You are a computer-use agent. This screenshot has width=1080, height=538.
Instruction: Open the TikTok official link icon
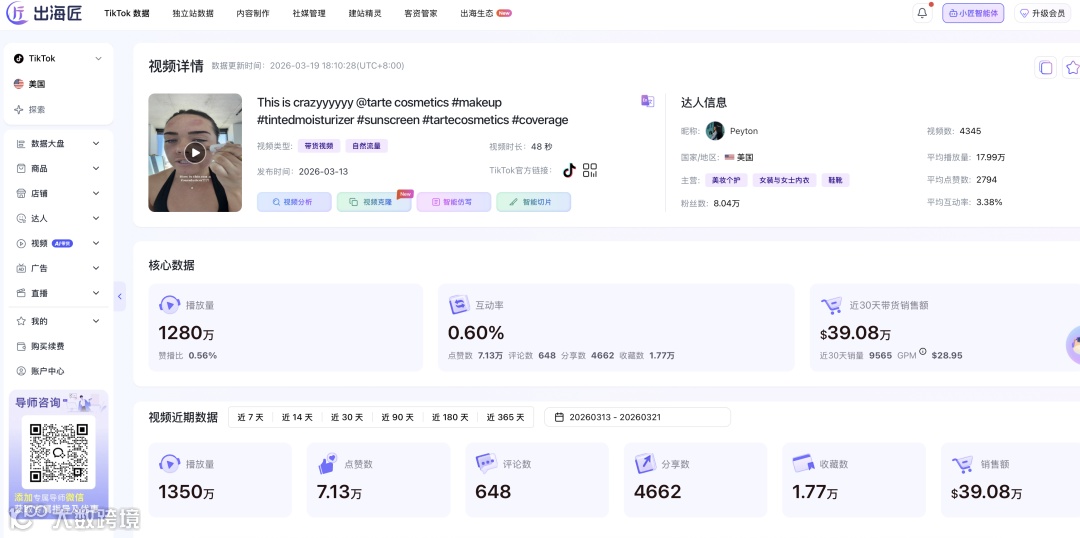point(569,171)
